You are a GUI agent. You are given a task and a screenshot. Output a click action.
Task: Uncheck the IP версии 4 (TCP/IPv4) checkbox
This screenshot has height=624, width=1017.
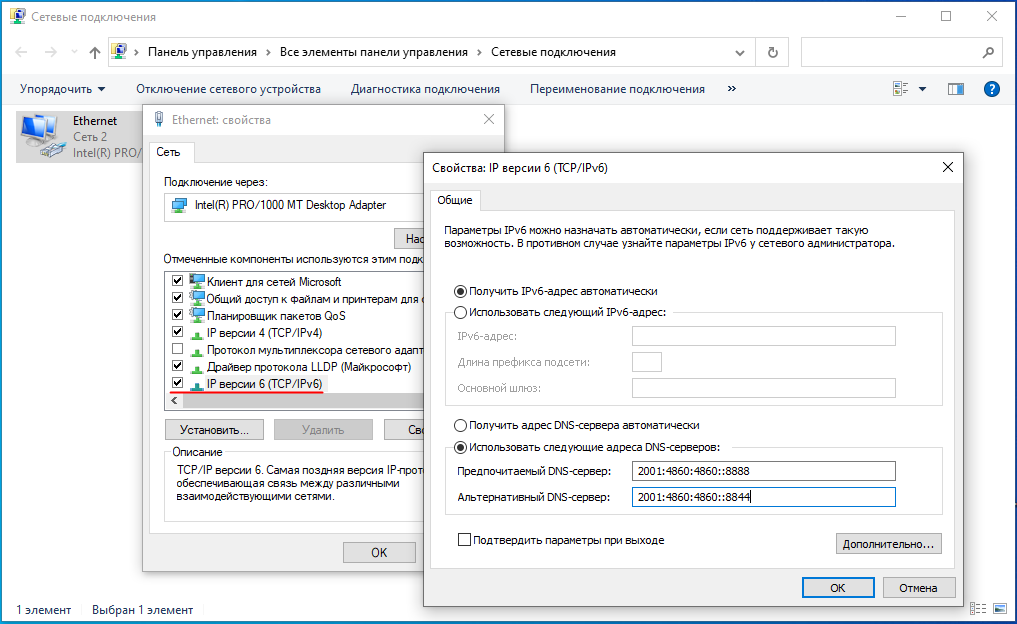click(178, 333)
